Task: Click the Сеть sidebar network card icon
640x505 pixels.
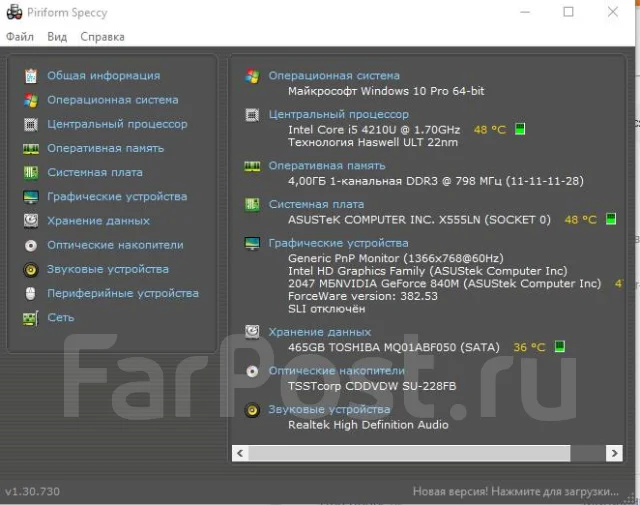Action: [x=31, y=318]
